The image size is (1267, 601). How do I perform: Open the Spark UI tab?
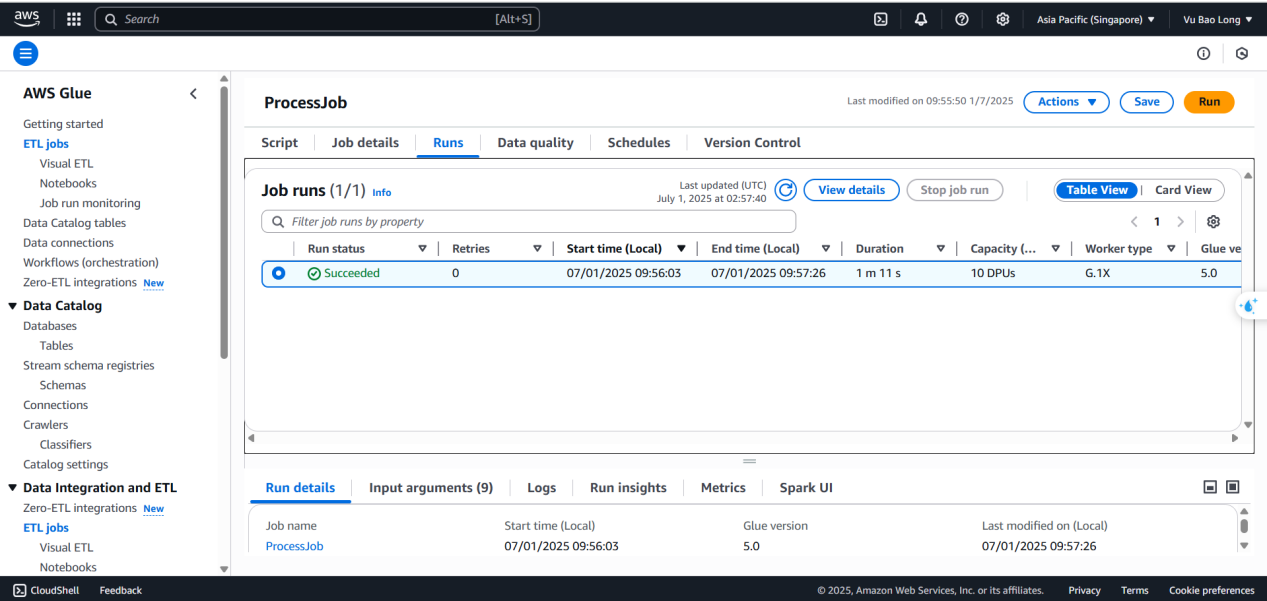pos(806,488)
